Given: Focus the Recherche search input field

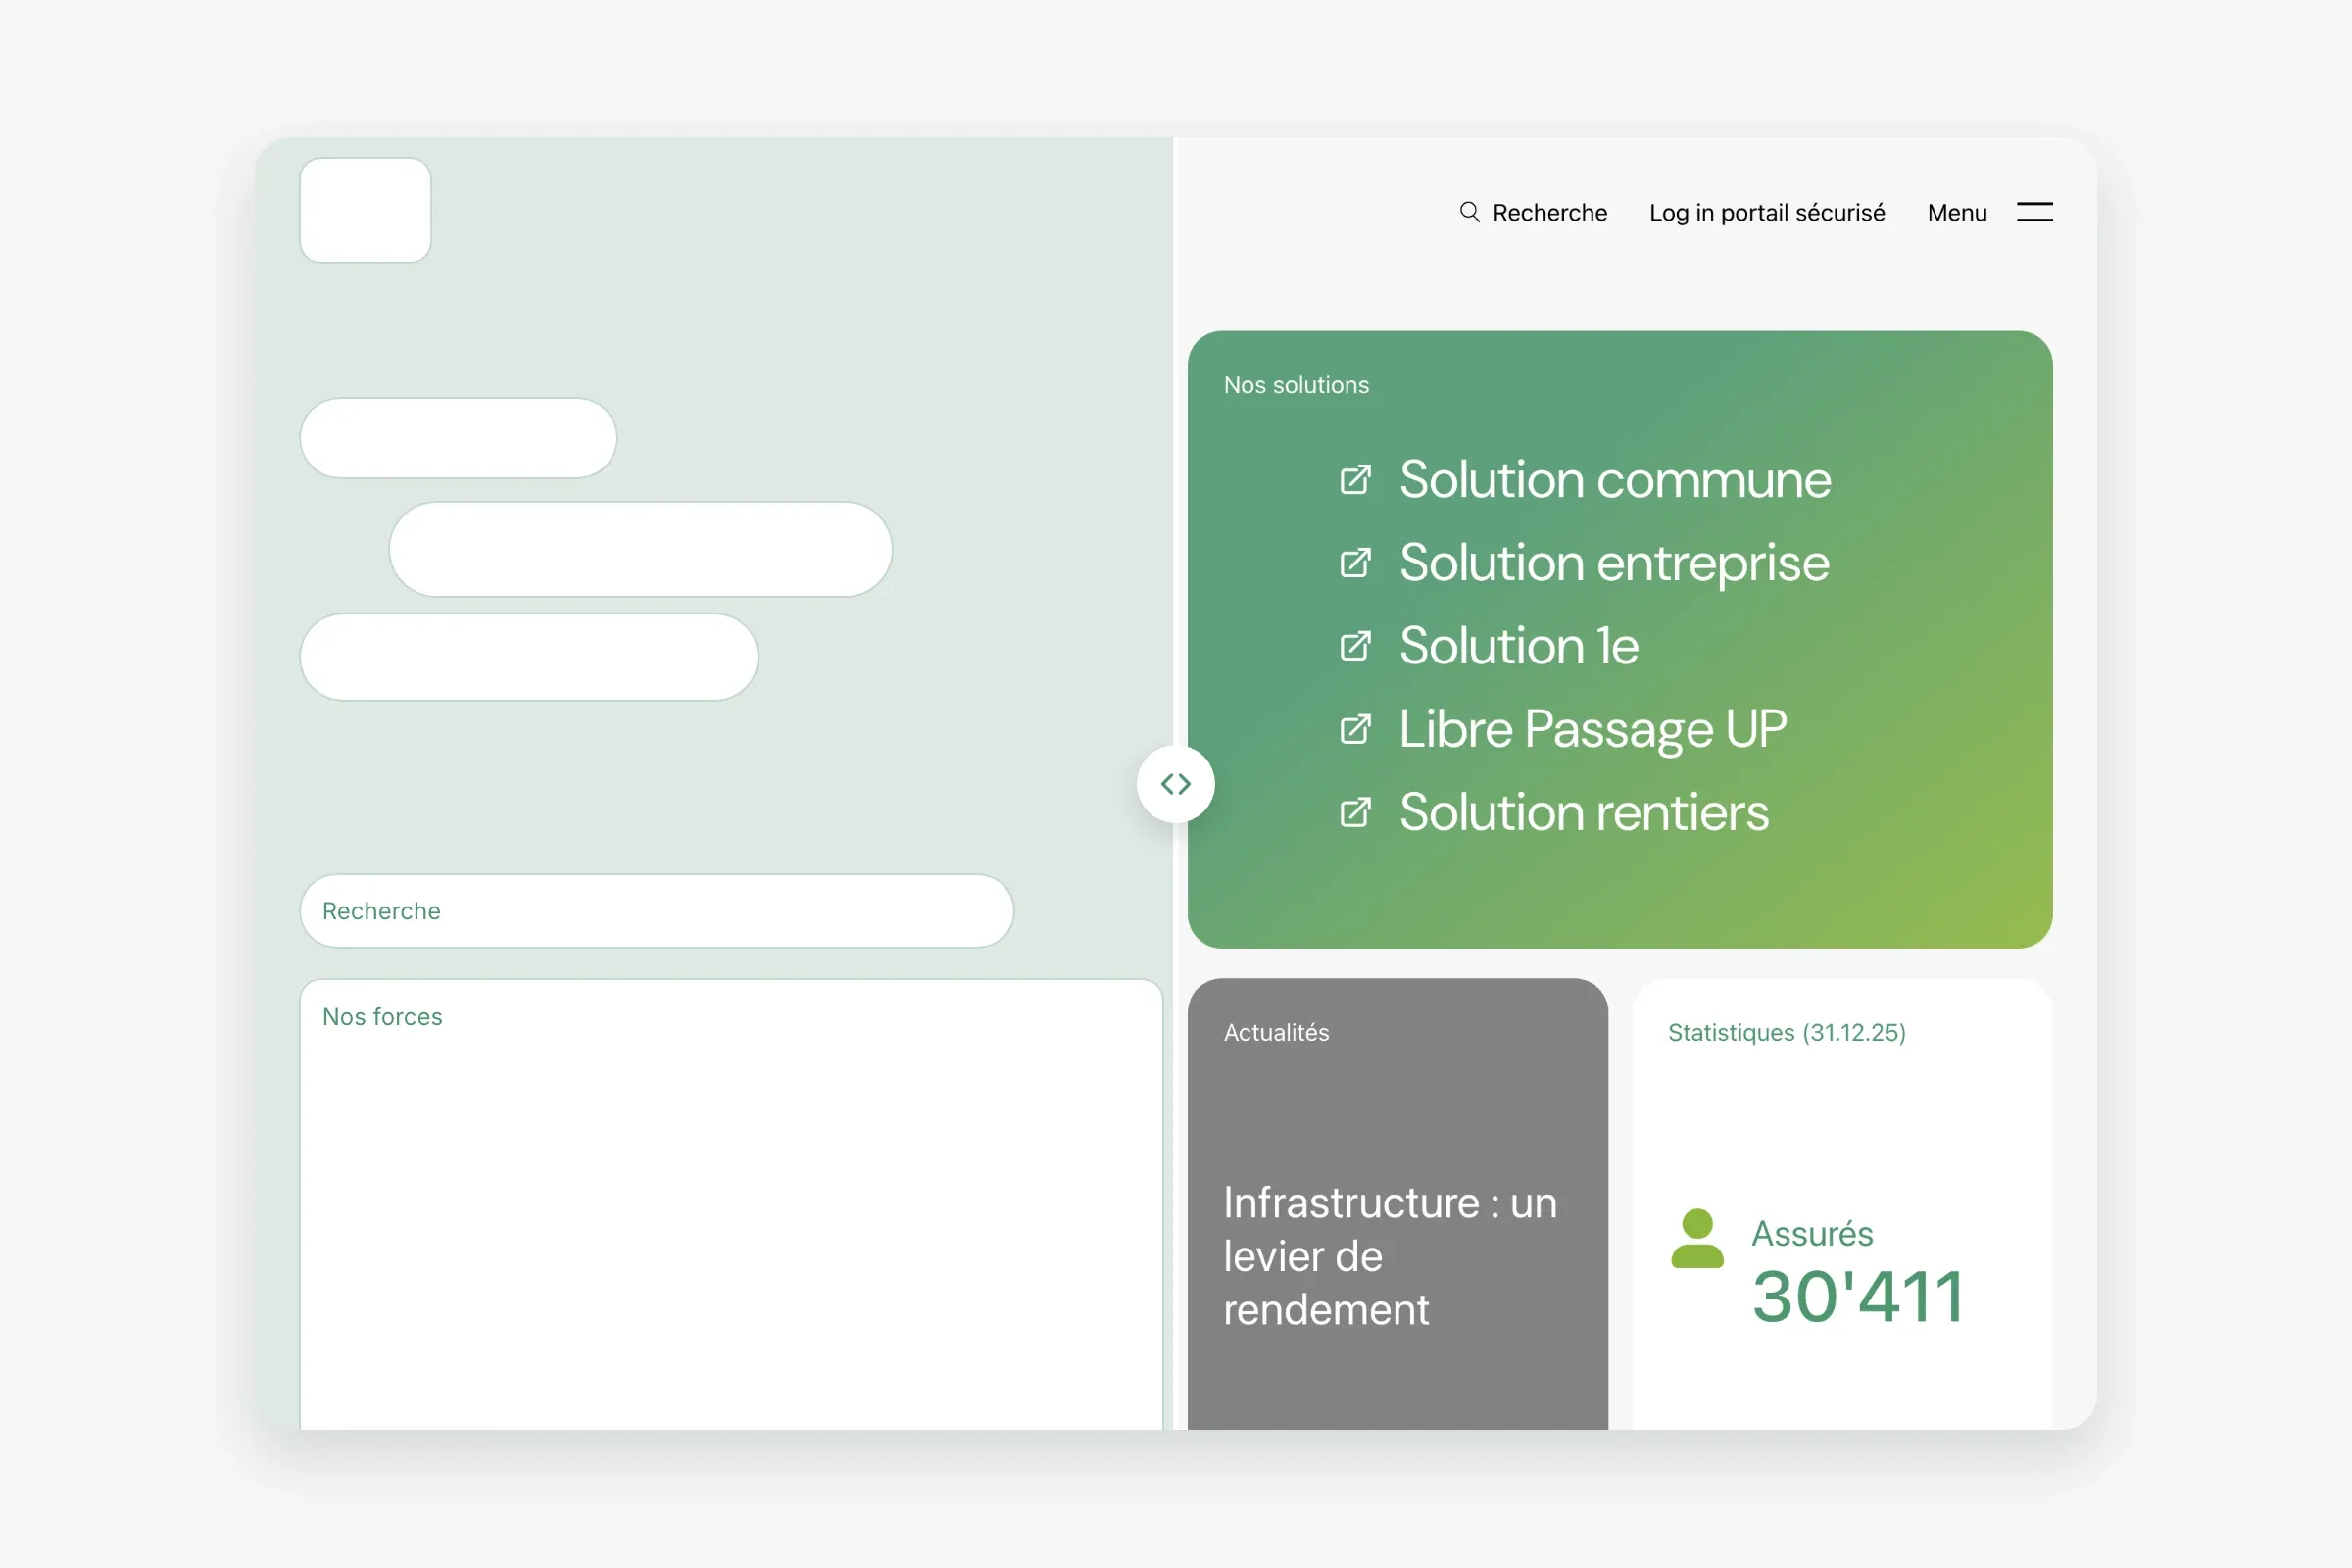Looking at the screenshot, I should tap(657, 911).
